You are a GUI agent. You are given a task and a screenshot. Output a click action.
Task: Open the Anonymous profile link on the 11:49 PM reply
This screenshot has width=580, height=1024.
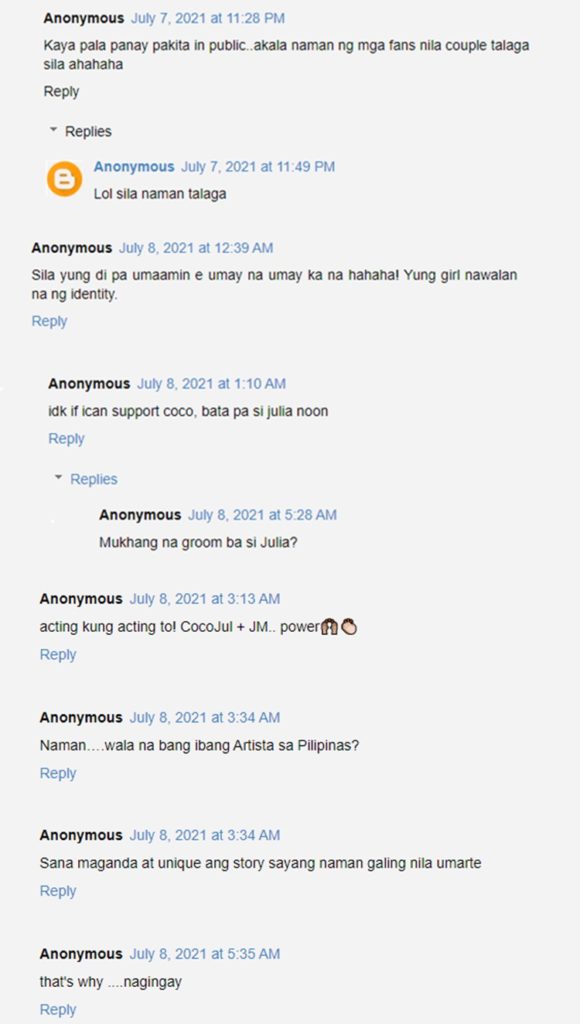(134, 167)
